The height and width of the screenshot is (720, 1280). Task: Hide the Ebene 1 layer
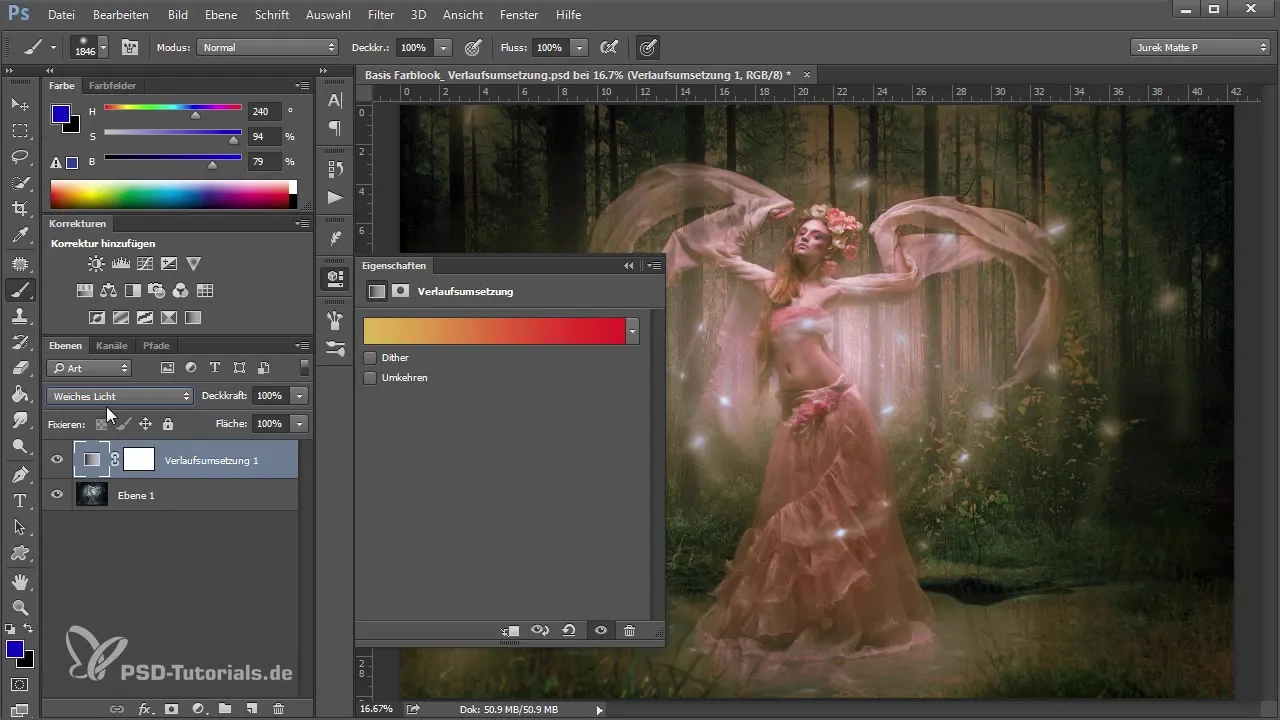pos(57,495)
